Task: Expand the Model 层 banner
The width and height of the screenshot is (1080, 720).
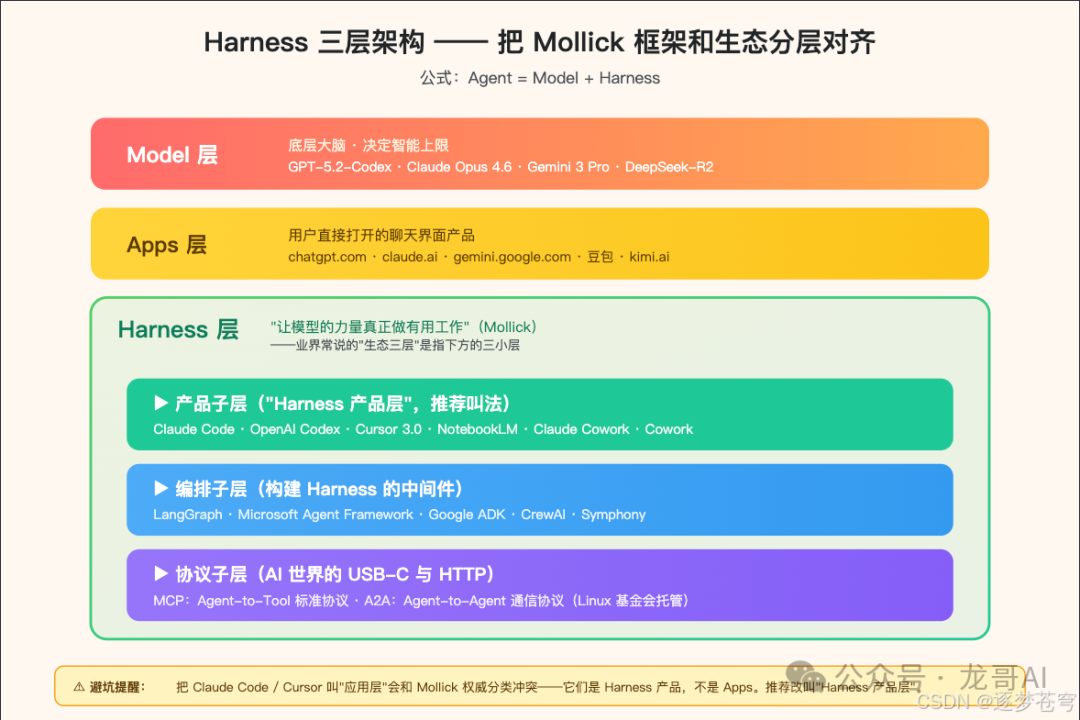Action: (x=540, y=153)
